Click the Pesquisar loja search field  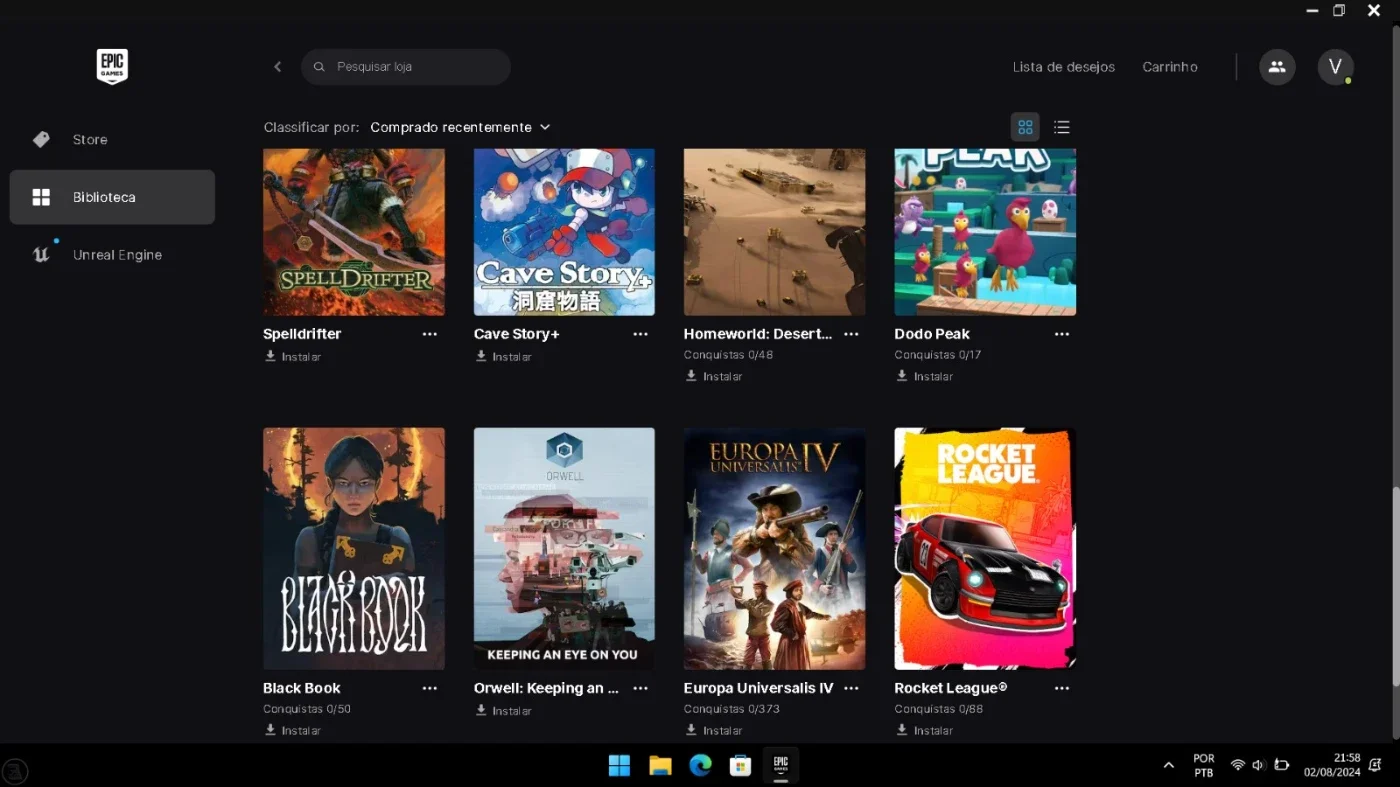pos(406,67)
